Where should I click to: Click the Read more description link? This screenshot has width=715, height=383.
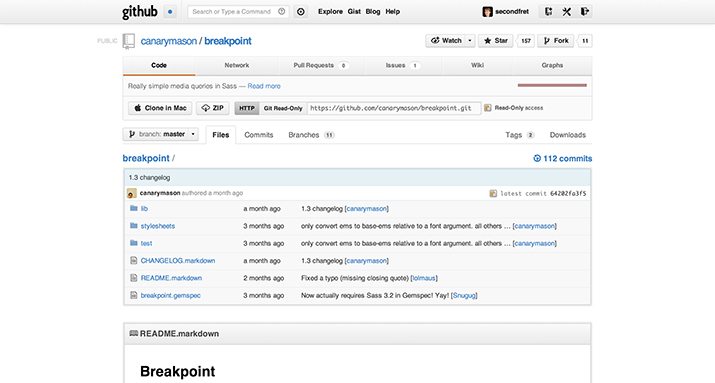coord(264,86)
